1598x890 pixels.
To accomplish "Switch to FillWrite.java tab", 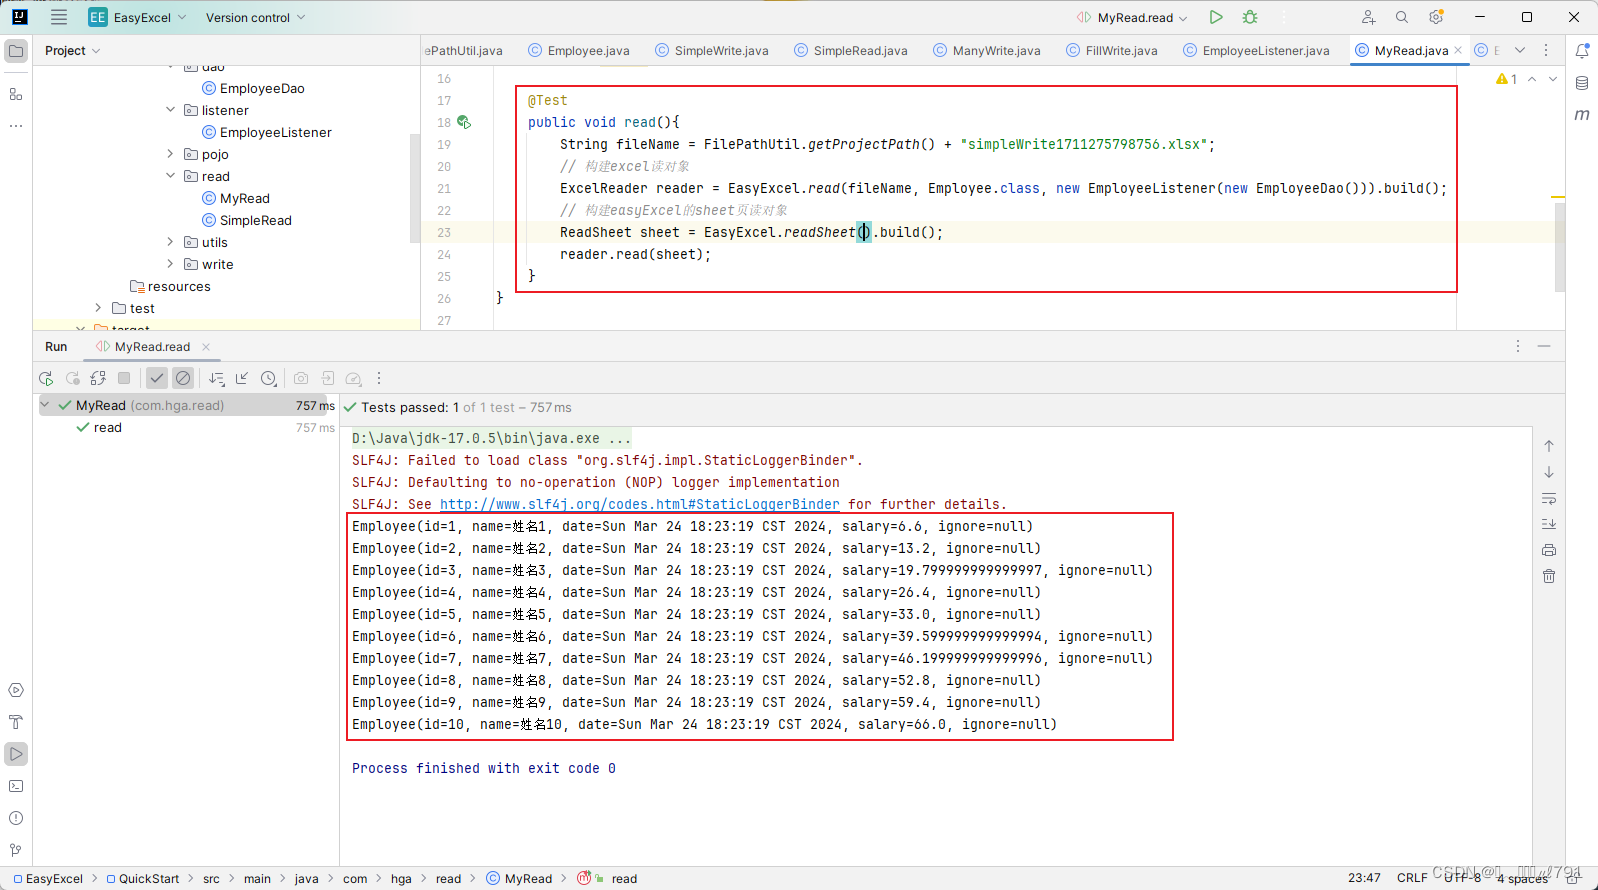I will (x=1112, y=50).
